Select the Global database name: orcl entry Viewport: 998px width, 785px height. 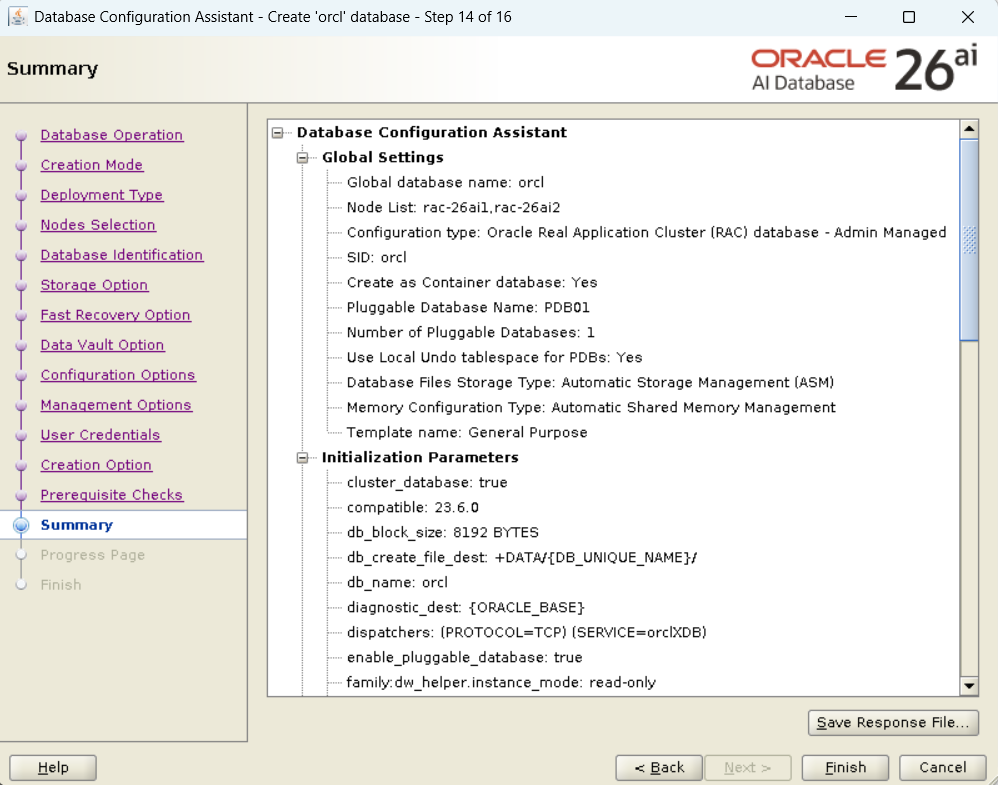(445, 182)
